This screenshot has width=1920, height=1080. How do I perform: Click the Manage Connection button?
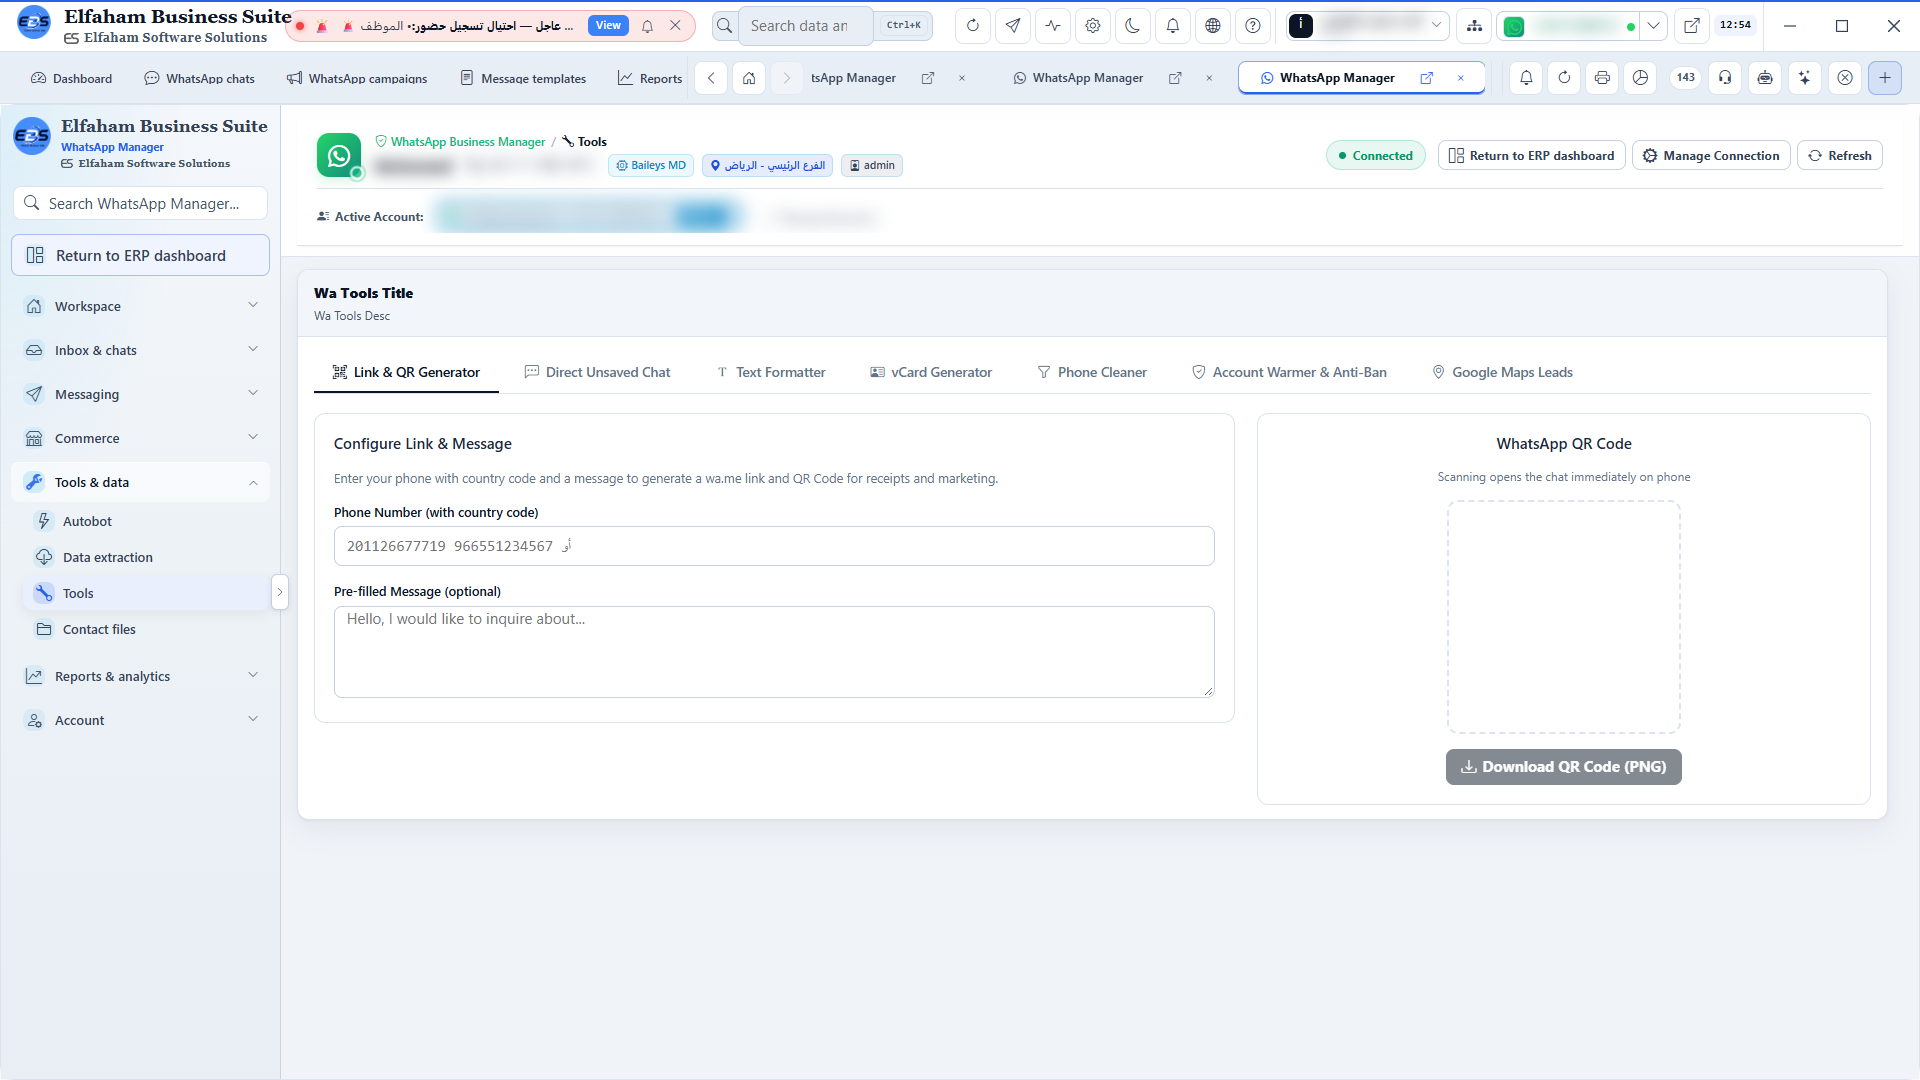1711,156
